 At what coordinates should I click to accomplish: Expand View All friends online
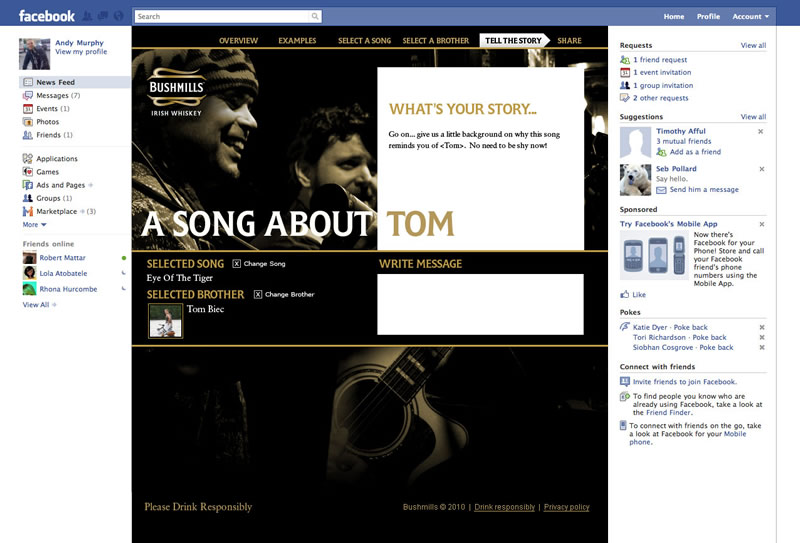(39, 305)
